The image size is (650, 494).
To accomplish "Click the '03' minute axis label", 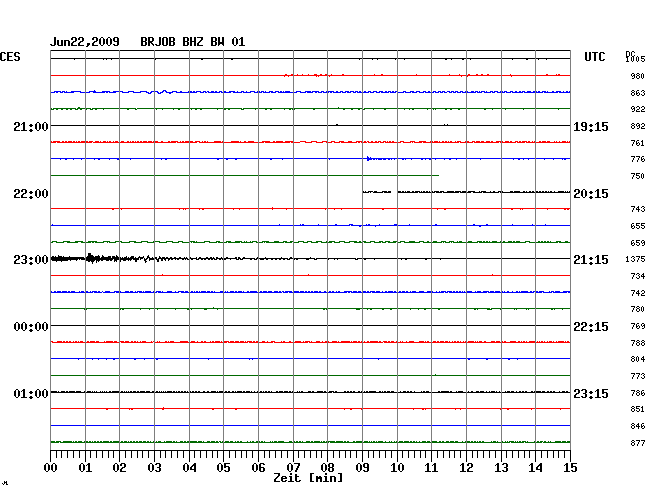I will click(154, 467).
